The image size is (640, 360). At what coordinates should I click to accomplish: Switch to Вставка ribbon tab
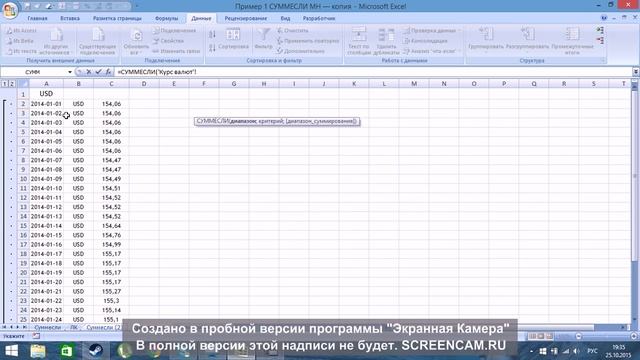pos(70,18)
